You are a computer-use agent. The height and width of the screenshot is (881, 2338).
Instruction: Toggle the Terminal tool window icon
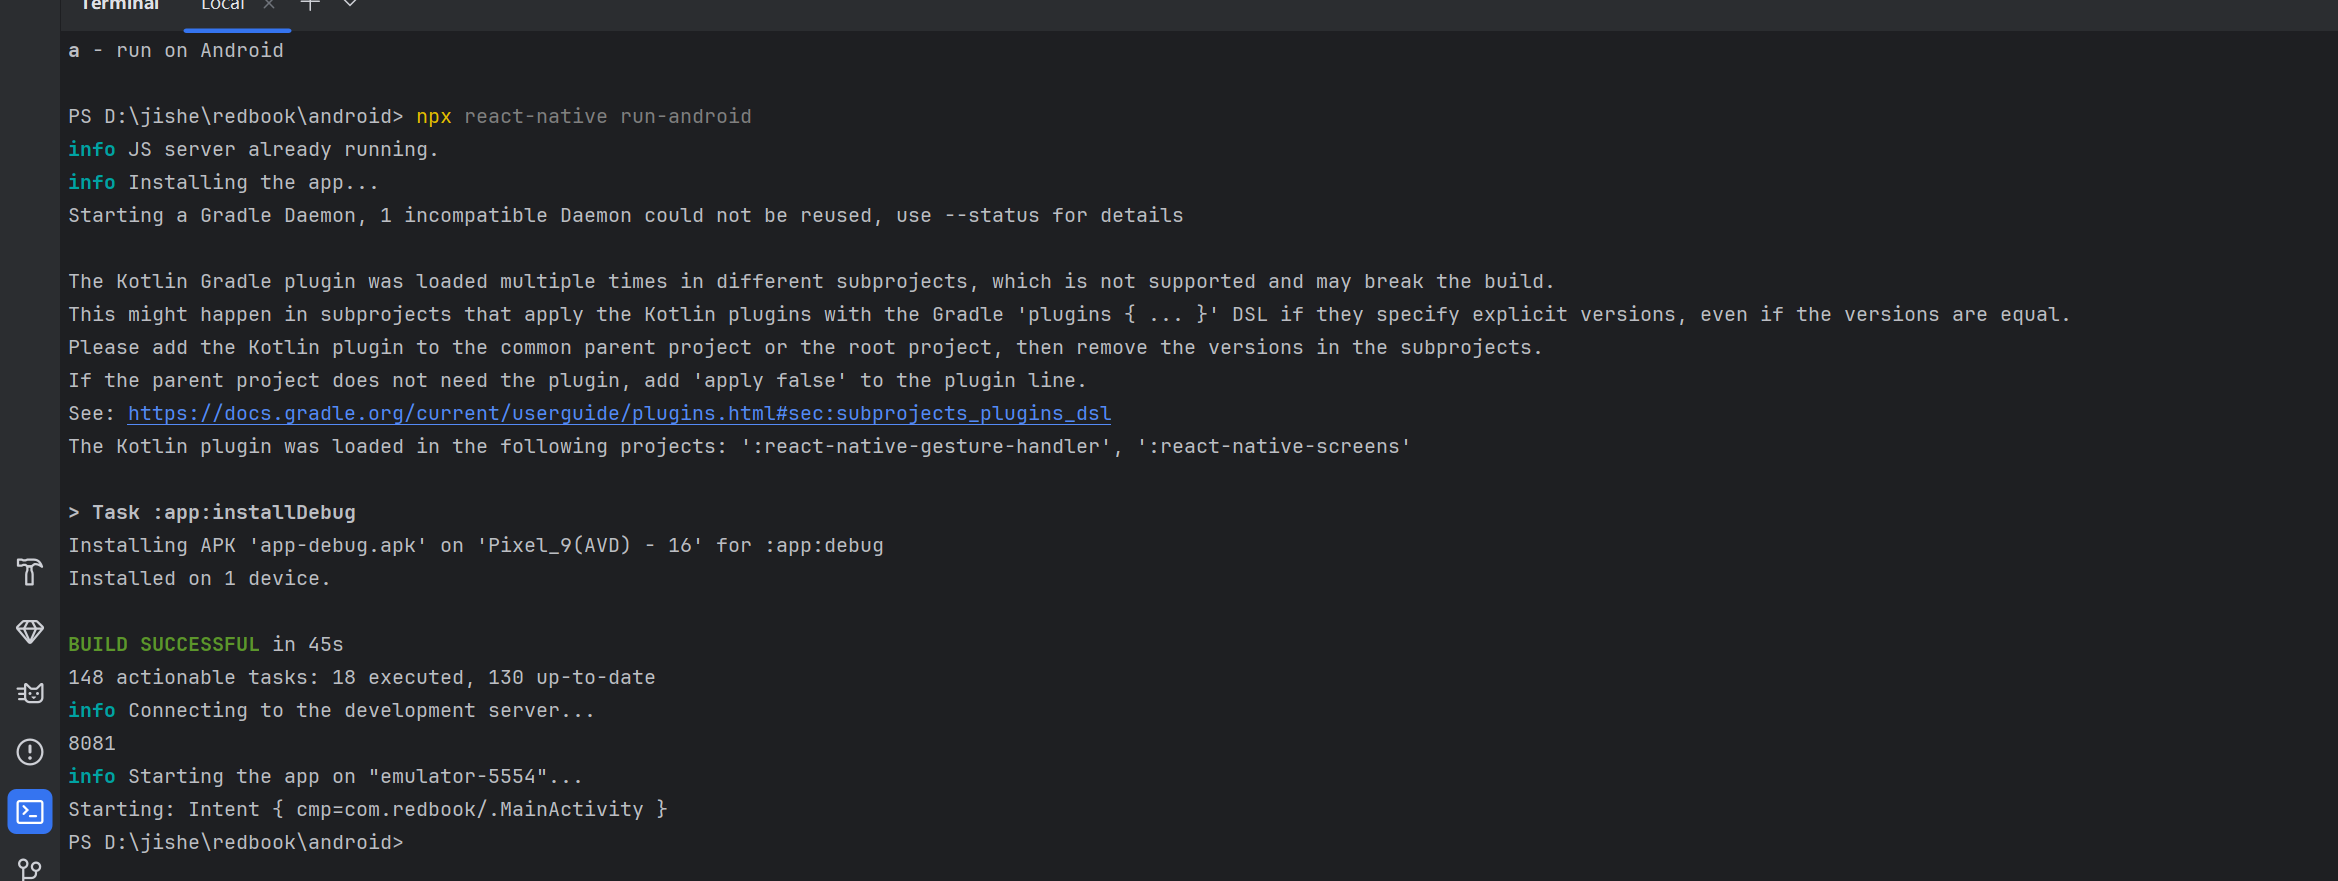pos(30,812)
